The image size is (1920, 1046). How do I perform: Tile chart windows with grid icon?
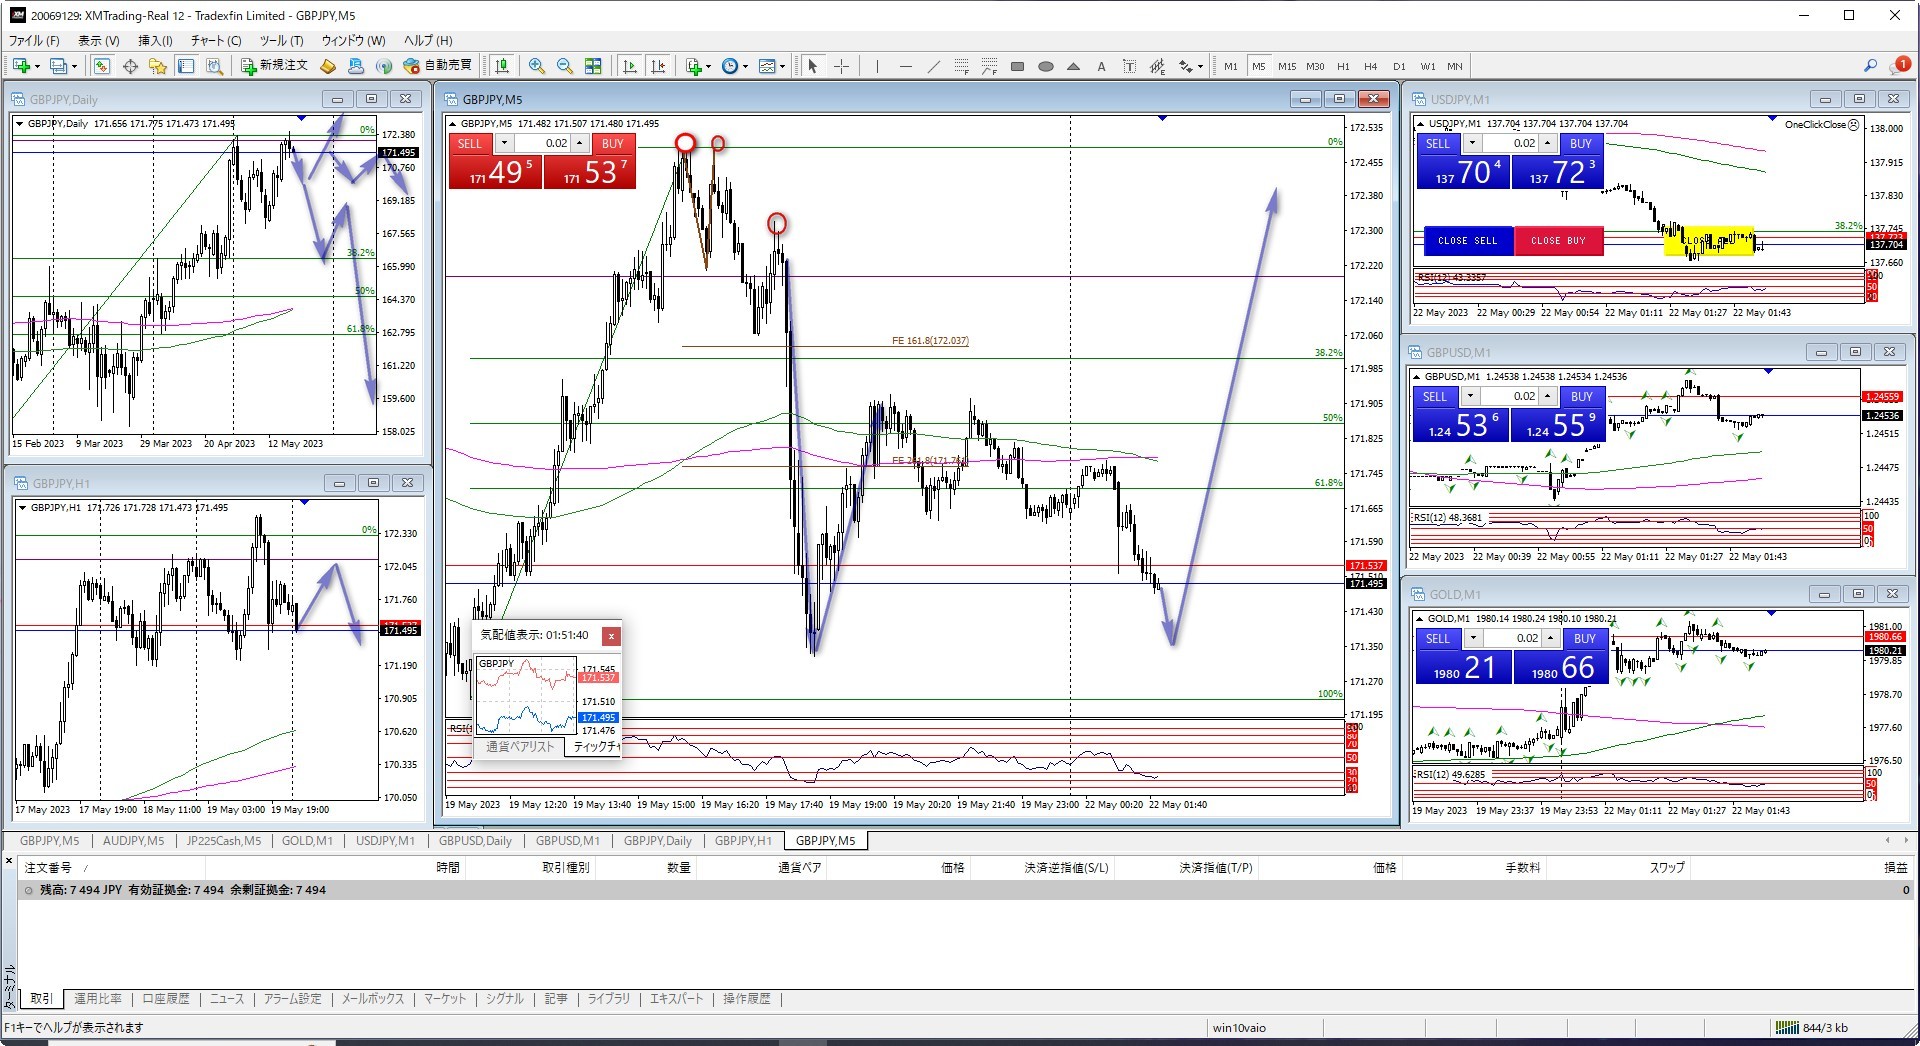coord(593,66)
